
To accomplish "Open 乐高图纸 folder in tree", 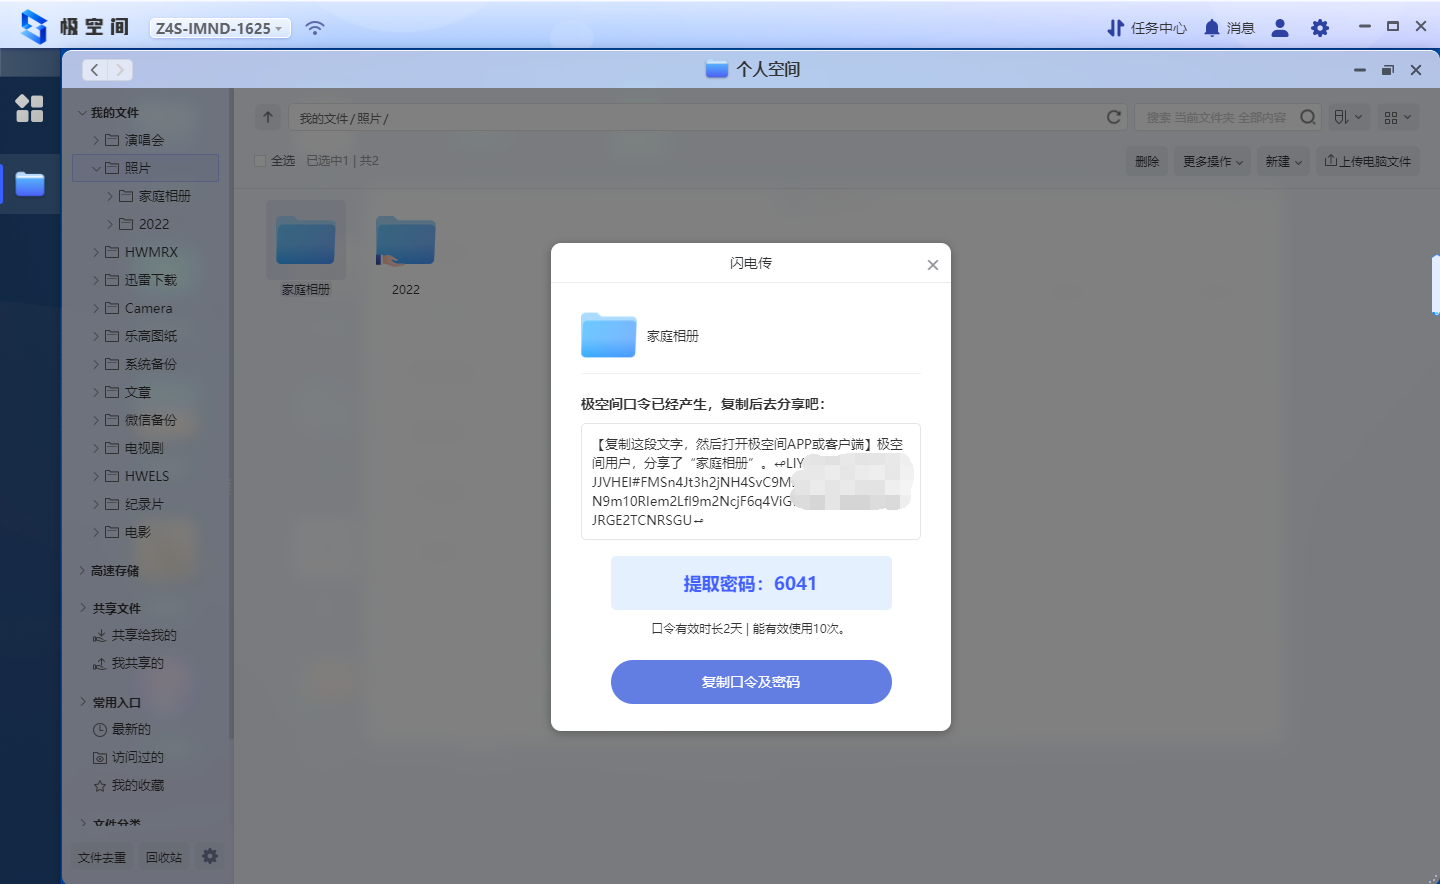I will click(x=150, y=336).
